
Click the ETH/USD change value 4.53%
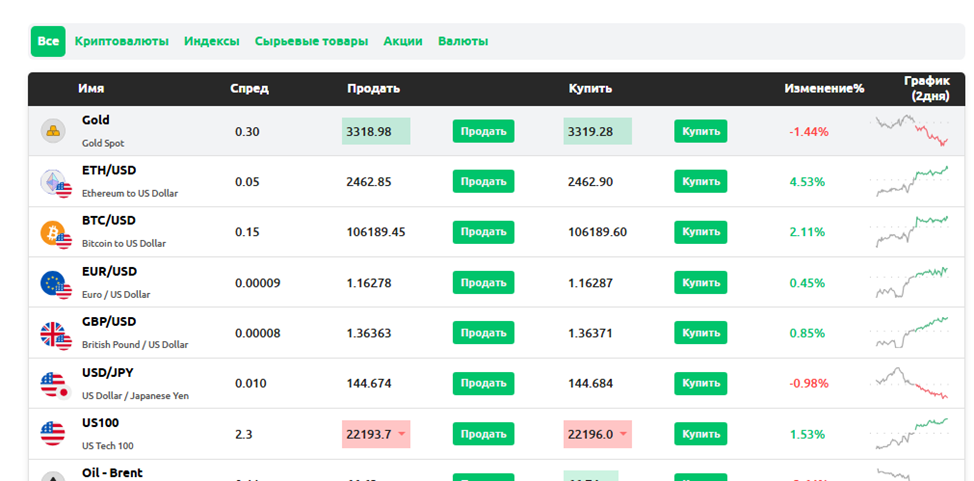808,182
